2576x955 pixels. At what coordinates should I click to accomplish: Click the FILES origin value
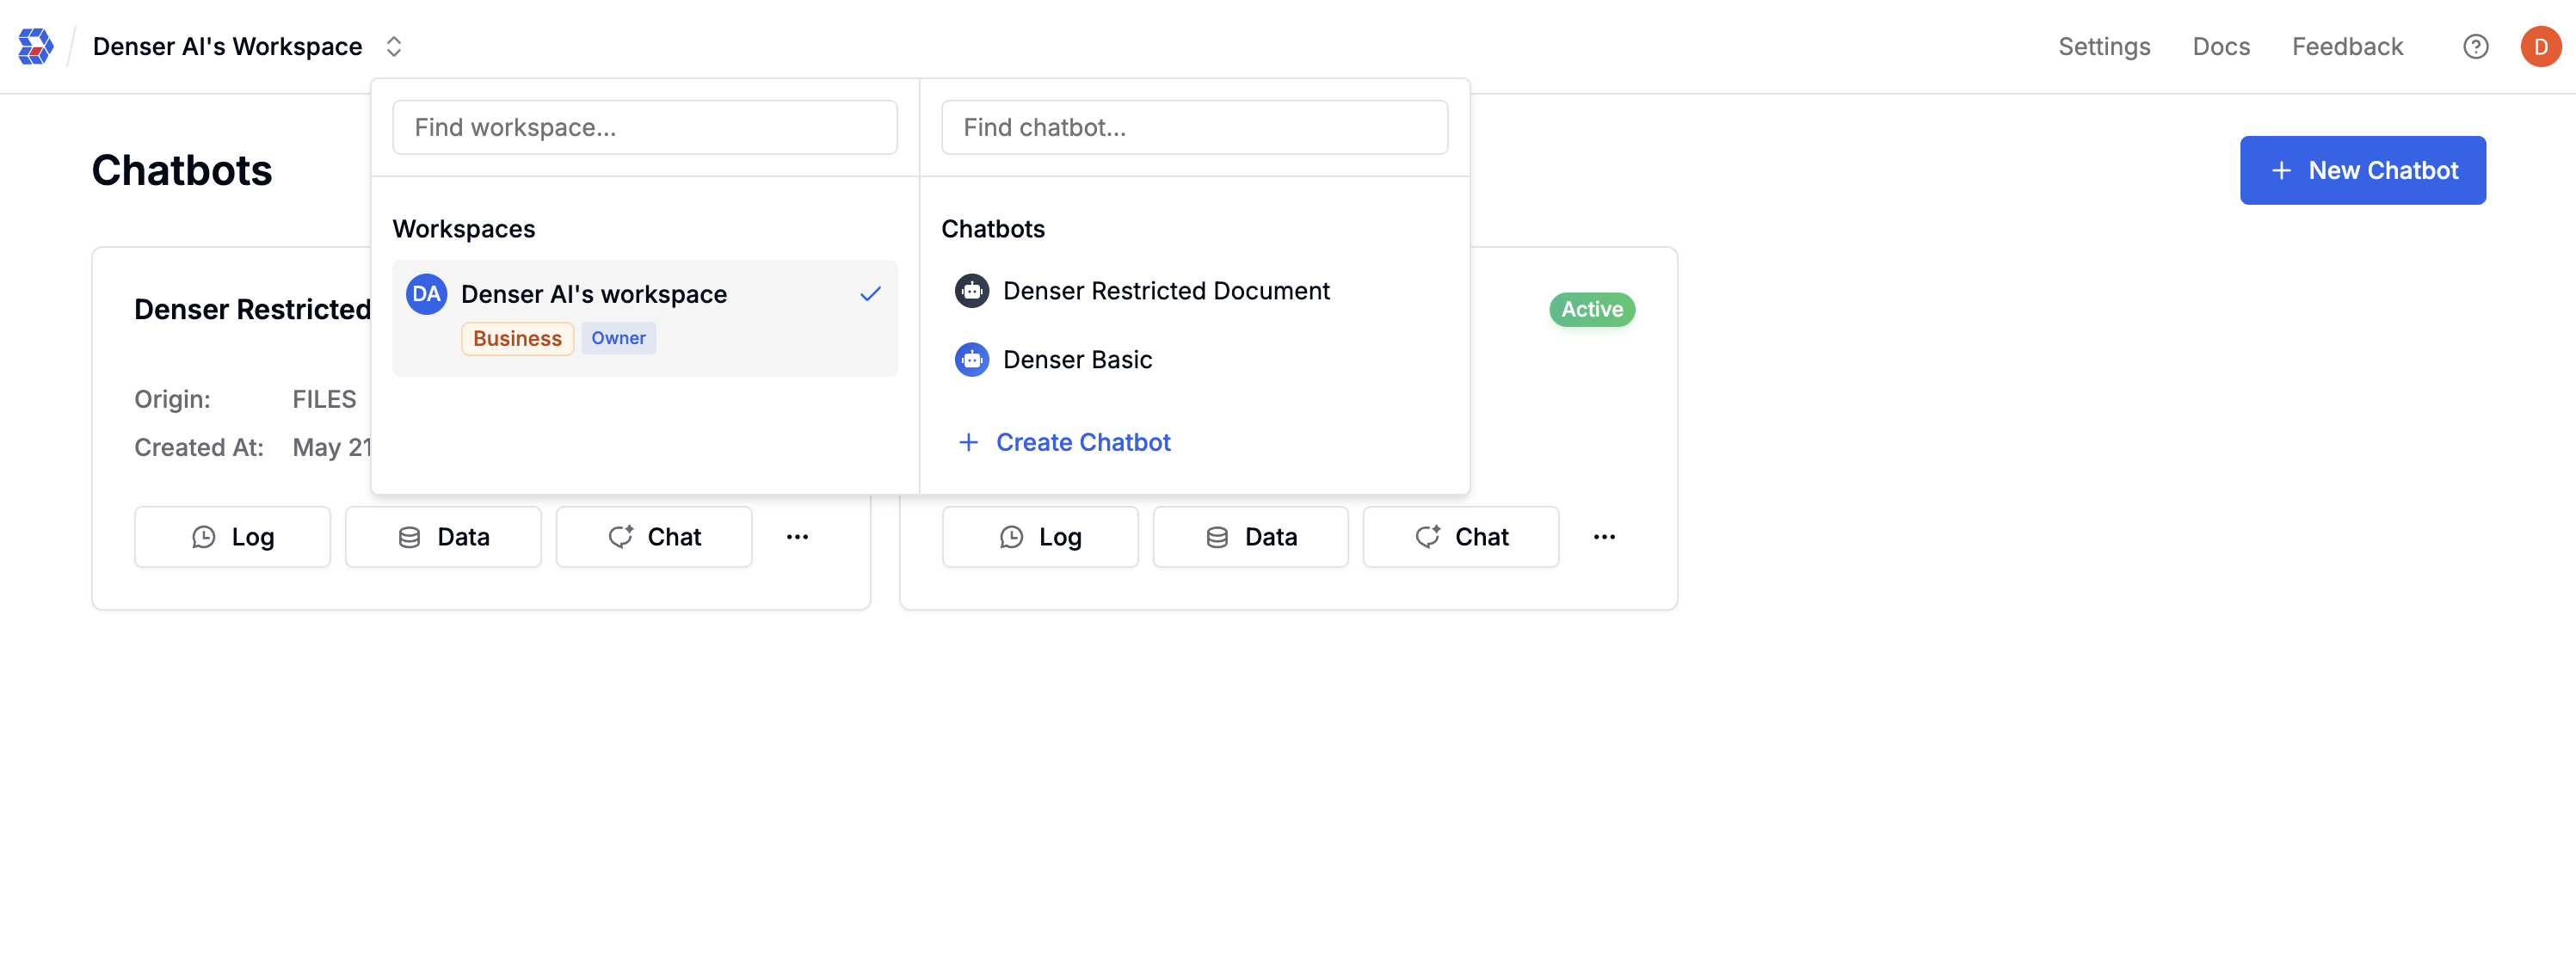(324, 399)
